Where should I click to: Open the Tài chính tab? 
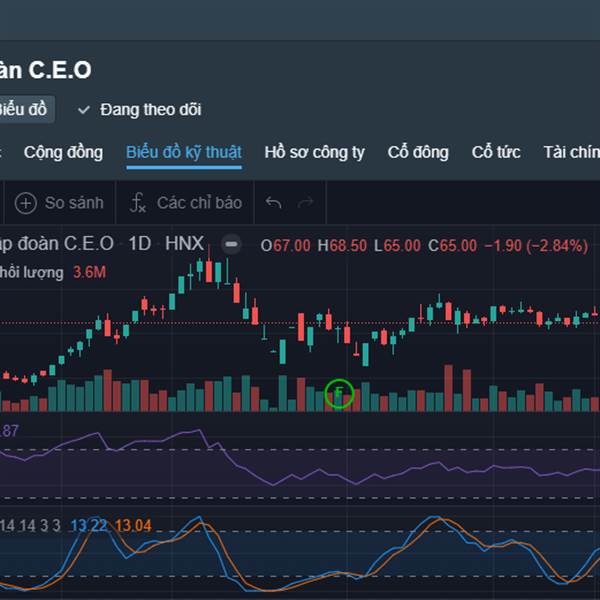[x=572, y=152]
